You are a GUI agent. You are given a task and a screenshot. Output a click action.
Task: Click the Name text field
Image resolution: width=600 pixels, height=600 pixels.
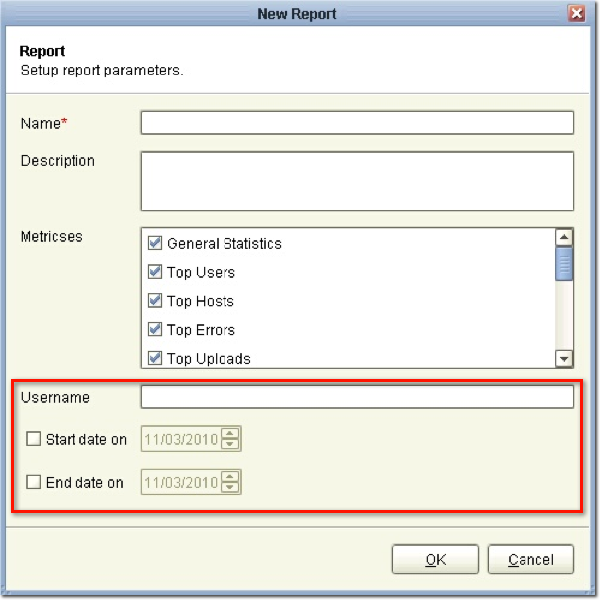357,122
